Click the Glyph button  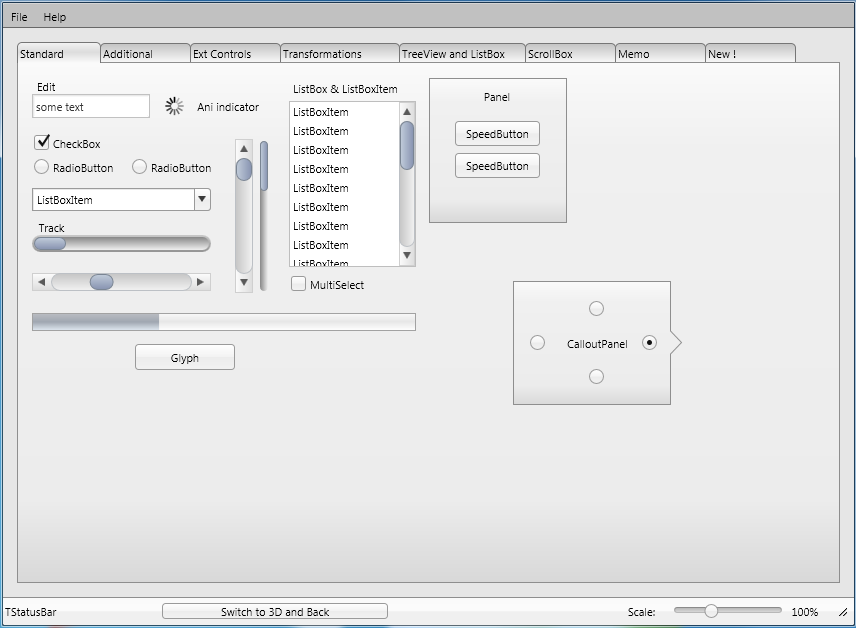click(x=185, y=358)
